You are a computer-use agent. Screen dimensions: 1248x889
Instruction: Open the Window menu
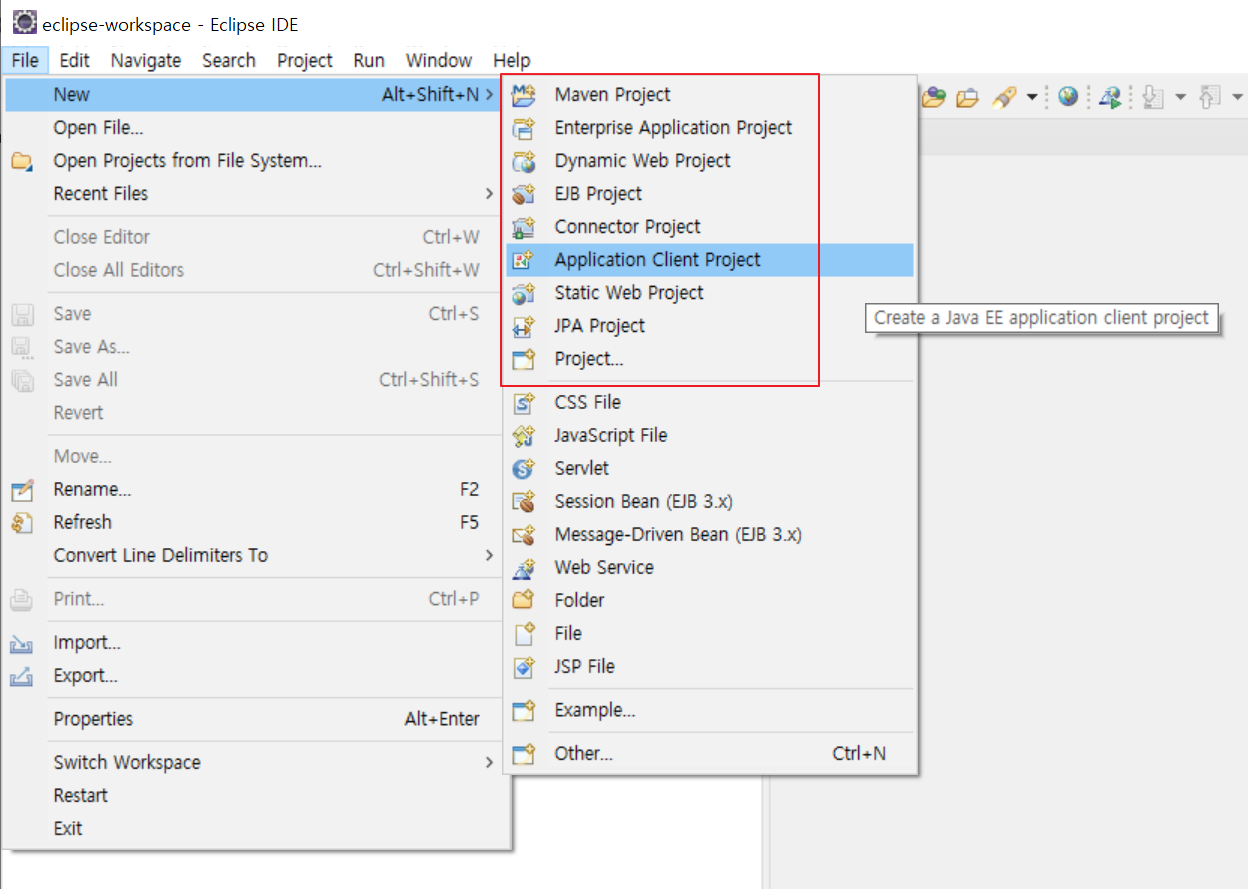(439, 60)
